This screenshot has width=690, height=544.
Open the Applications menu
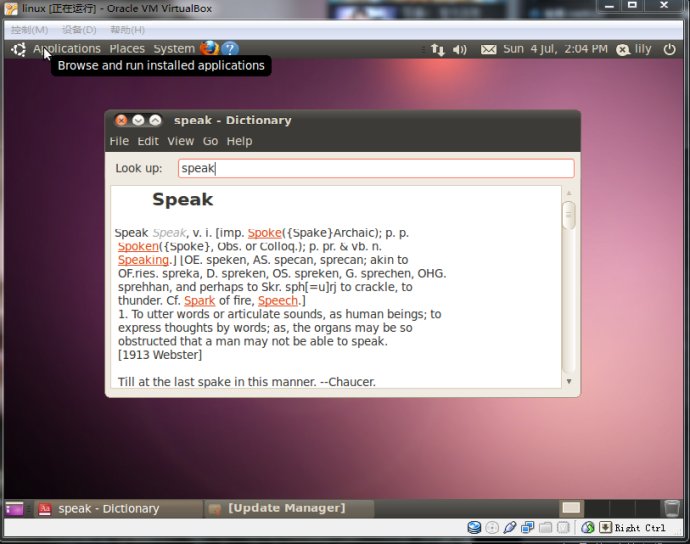point(67,48)
